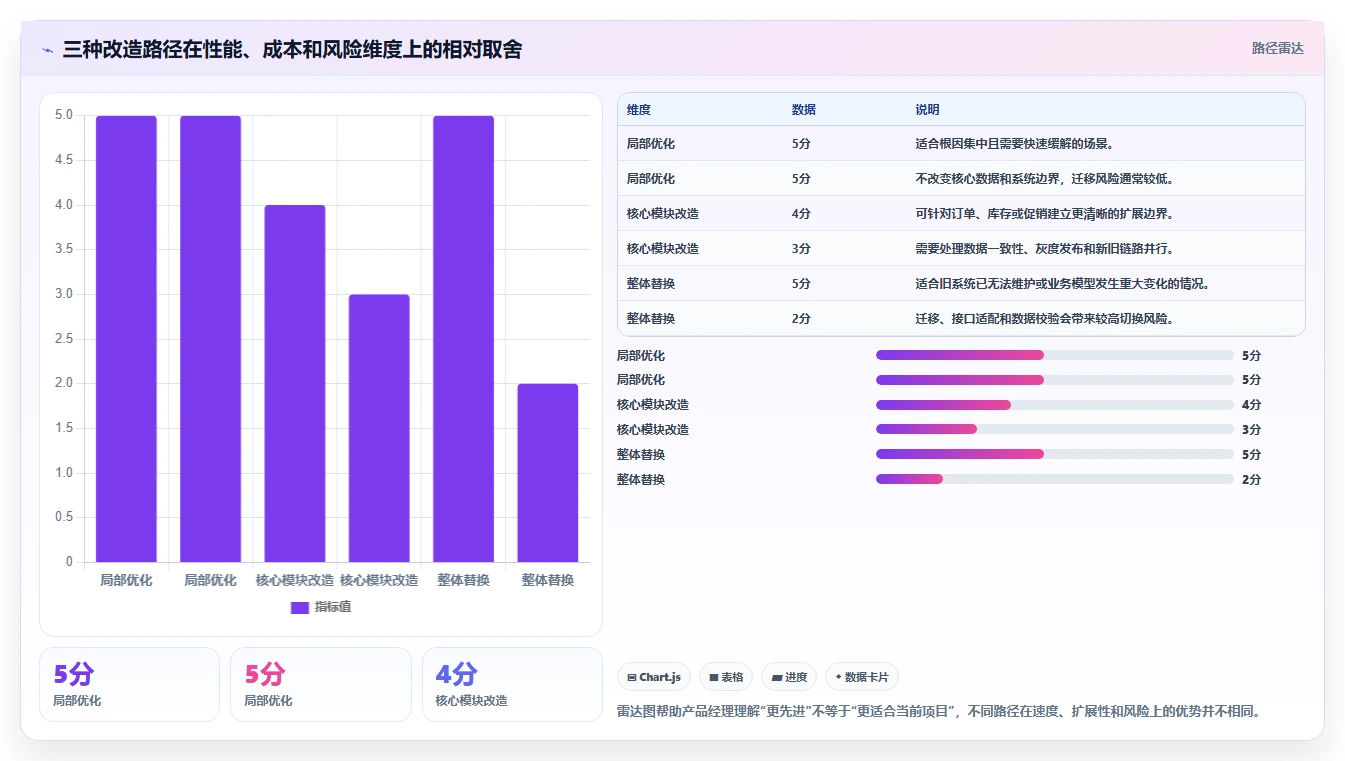The image size is (1345, 761).
Task: Select the cell 需要处理数据一致性、灰度发布和新旧链路并行。
Action: 1044,249
